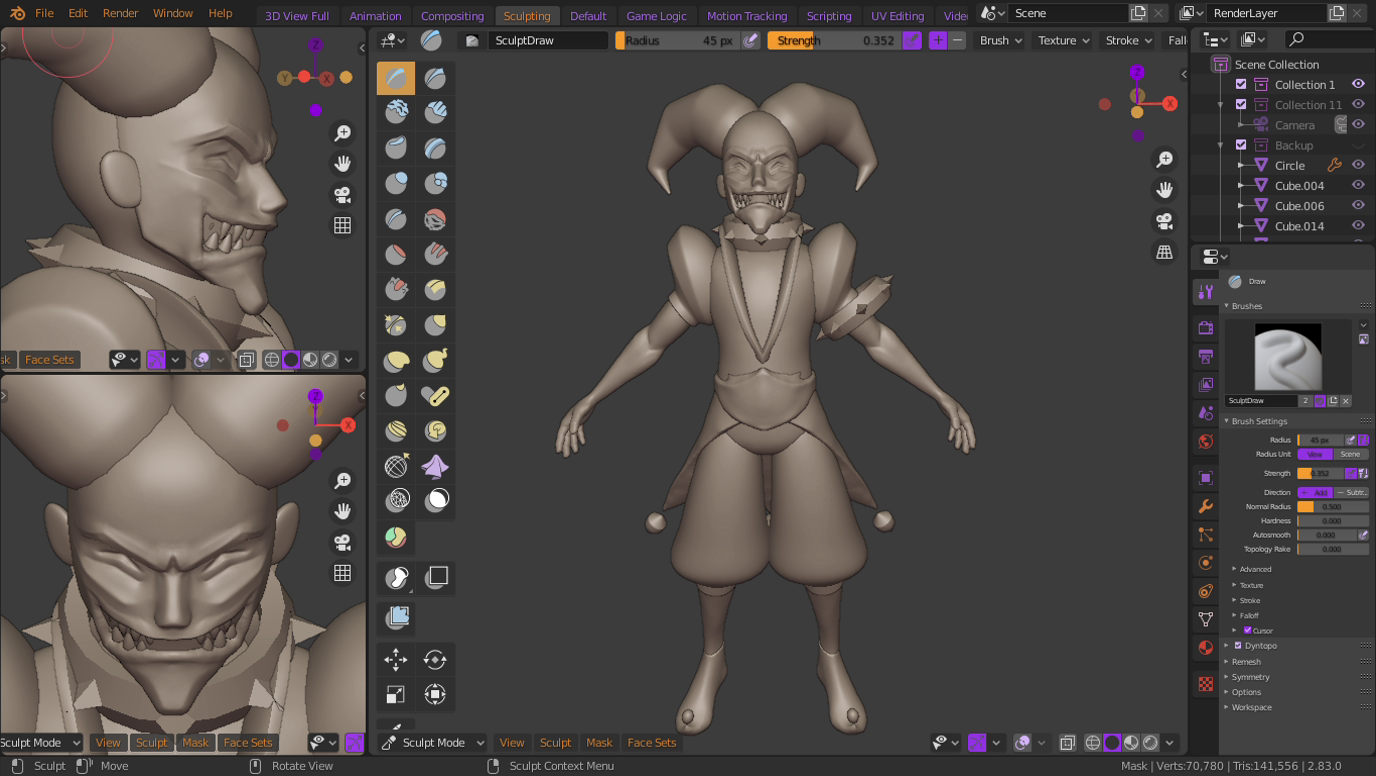Uncheck the Backup collection checkbox
The image size is (1376, 776).
click(1241, 145)
